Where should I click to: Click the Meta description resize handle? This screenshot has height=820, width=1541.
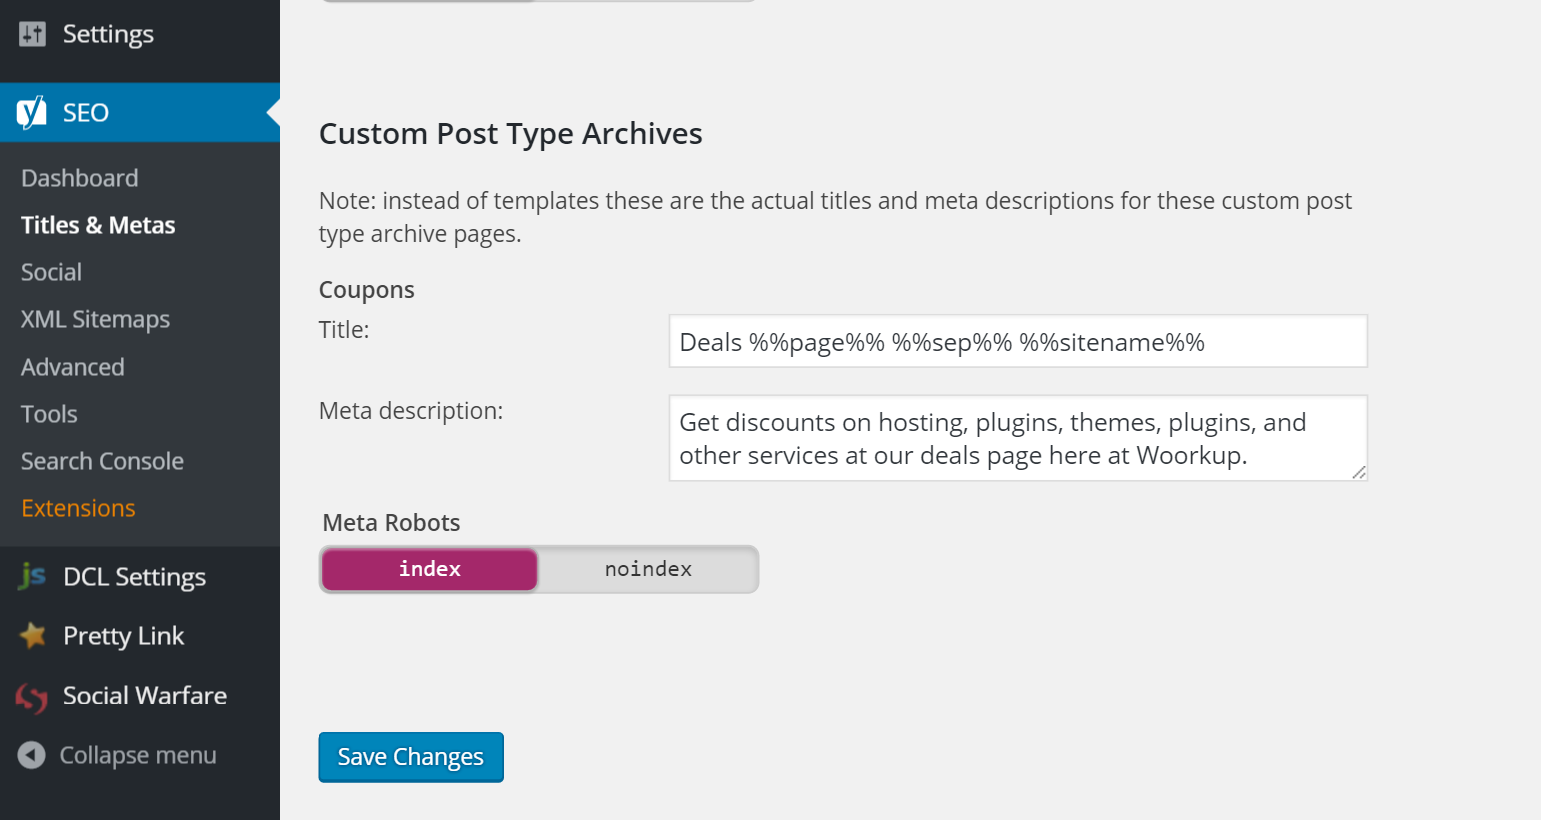tap(1359, 472)
